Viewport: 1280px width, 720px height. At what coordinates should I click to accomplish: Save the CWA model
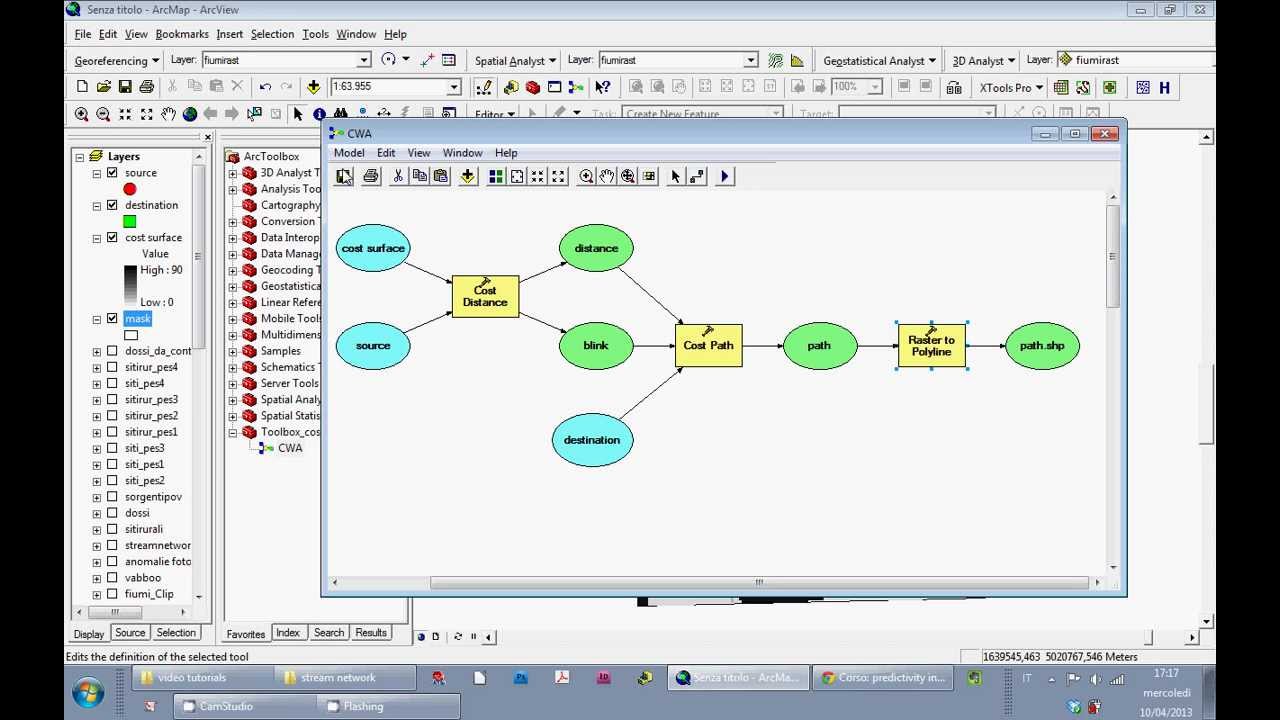tap(344, 177)
